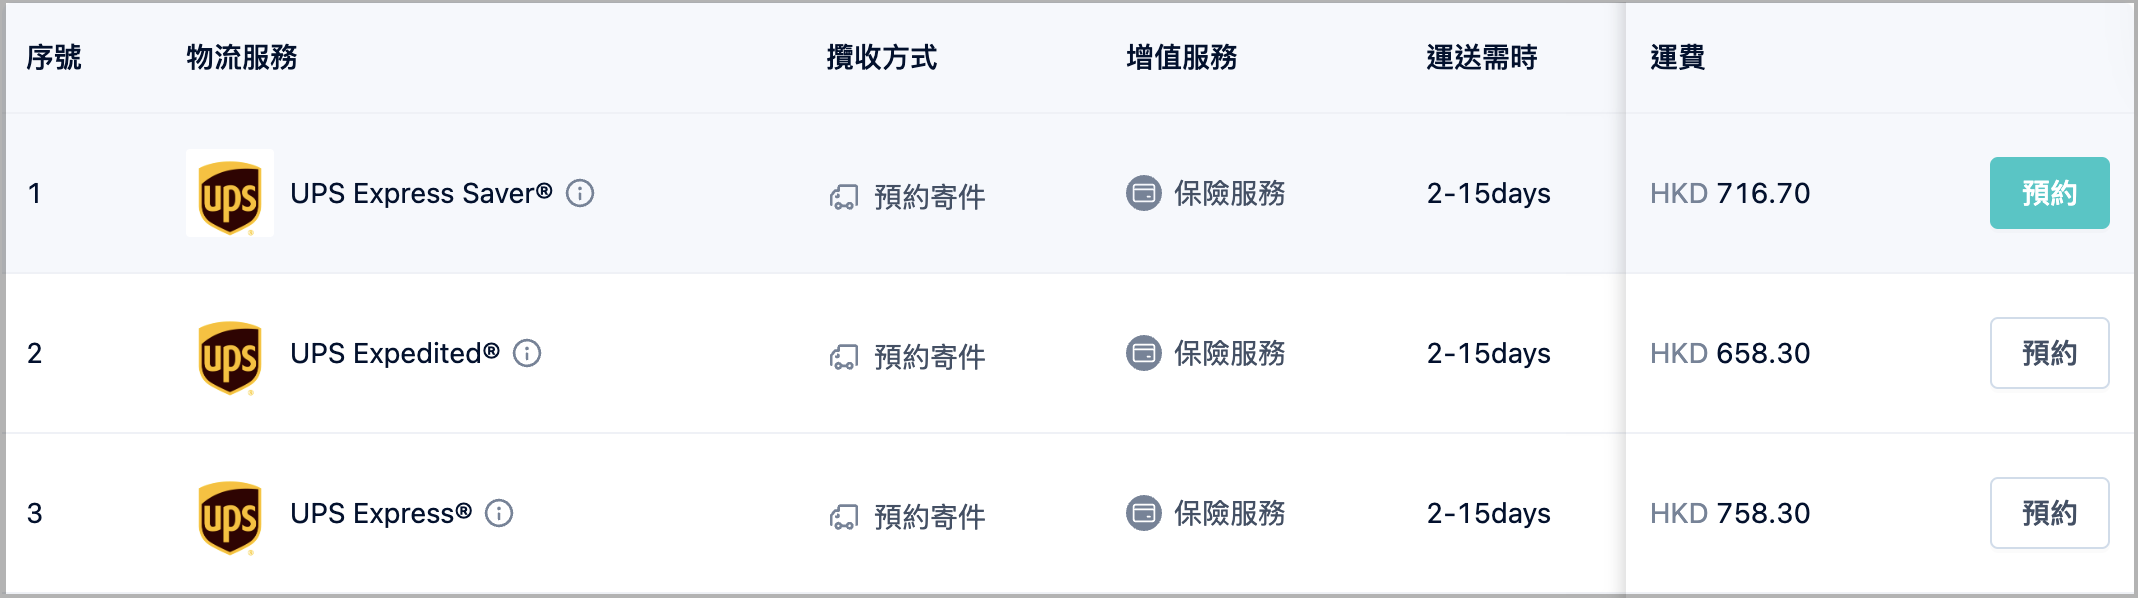Book UPS Expedited at HKD 658.30
2138x598 pixels.
[x=2049, y=353]
